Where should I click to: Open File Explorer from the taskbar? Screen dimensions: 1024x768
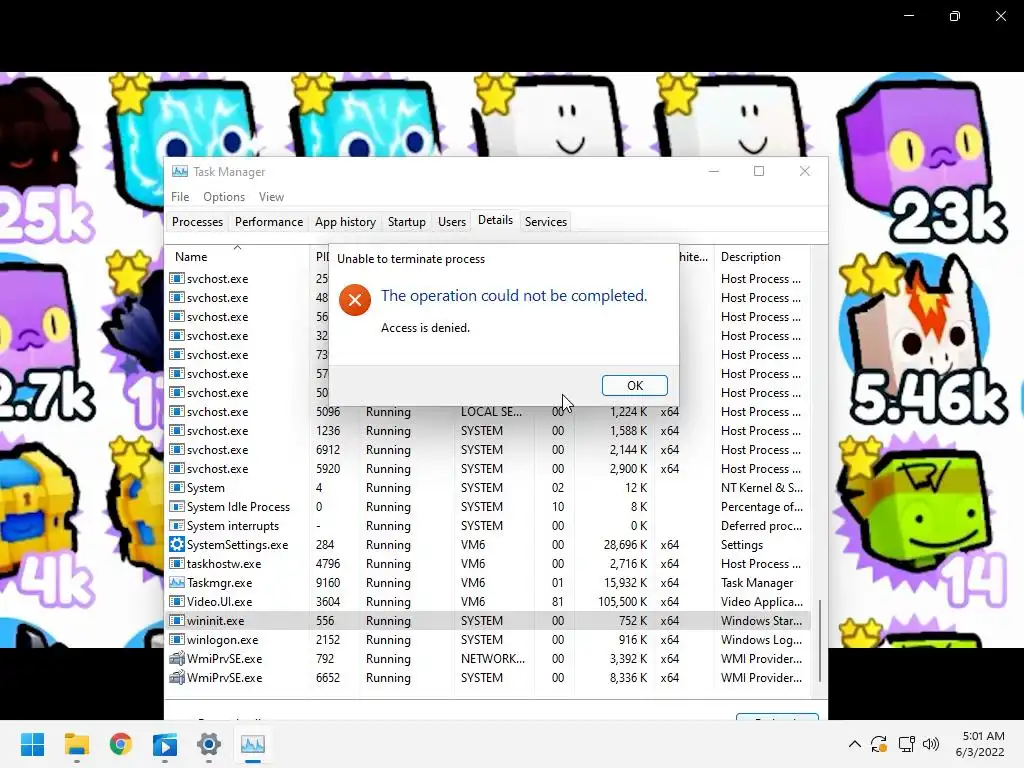(x=76, y=744)
